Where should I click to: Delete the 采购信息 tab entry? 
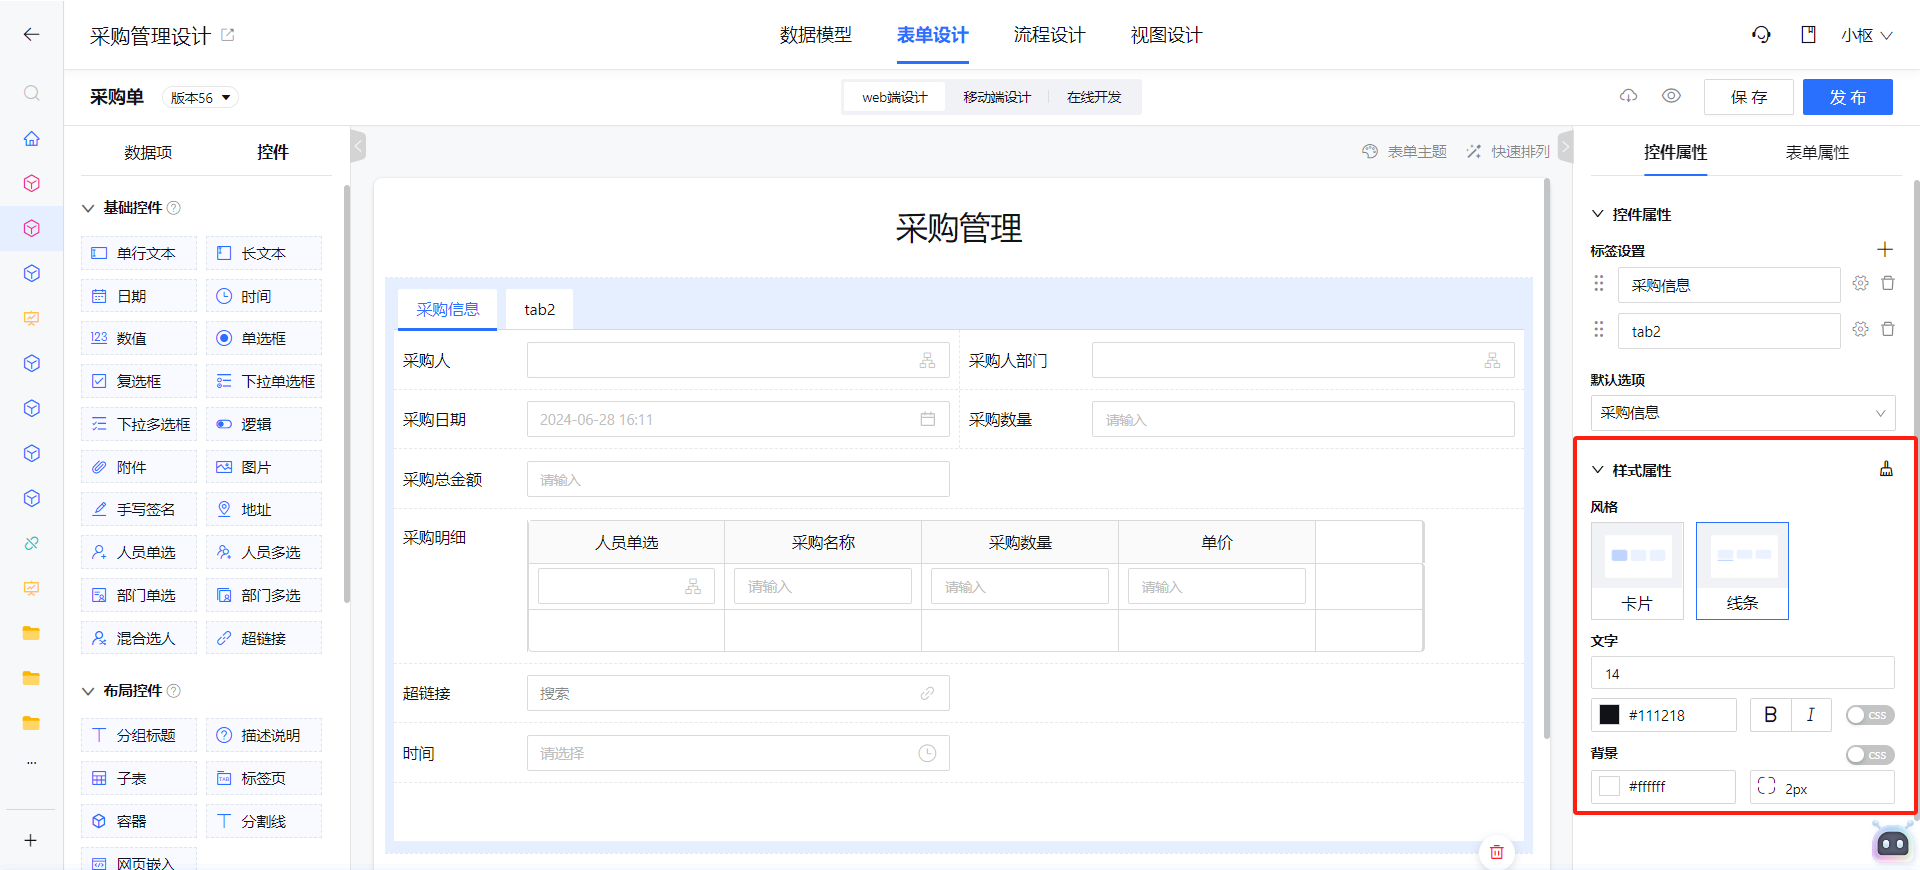1888,284
